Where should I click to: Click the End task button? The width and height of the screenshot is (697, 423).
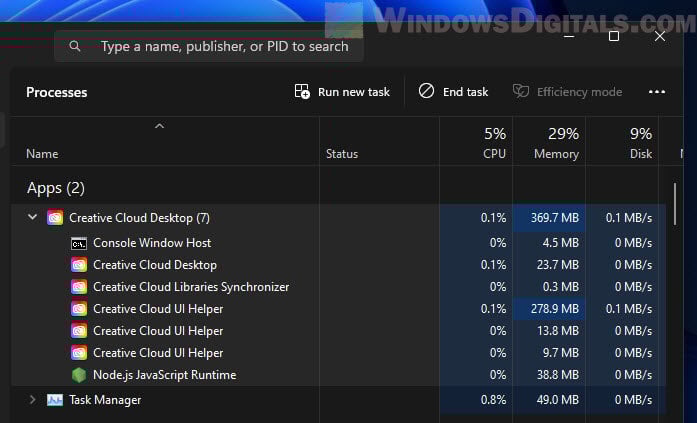coord(453,92)
